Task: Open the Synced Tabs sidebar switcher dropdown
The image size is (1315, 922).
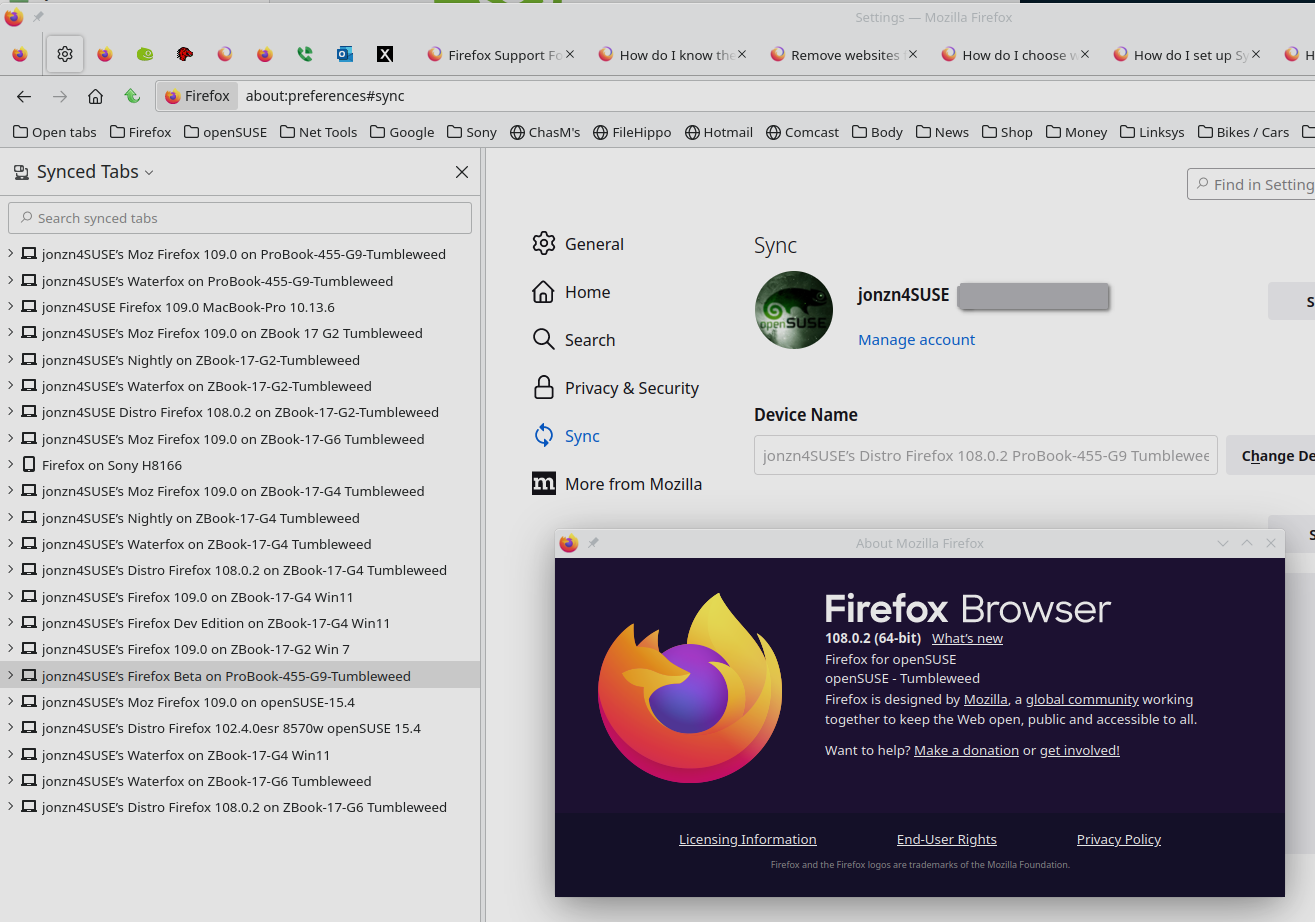Action: click(96, 172)
